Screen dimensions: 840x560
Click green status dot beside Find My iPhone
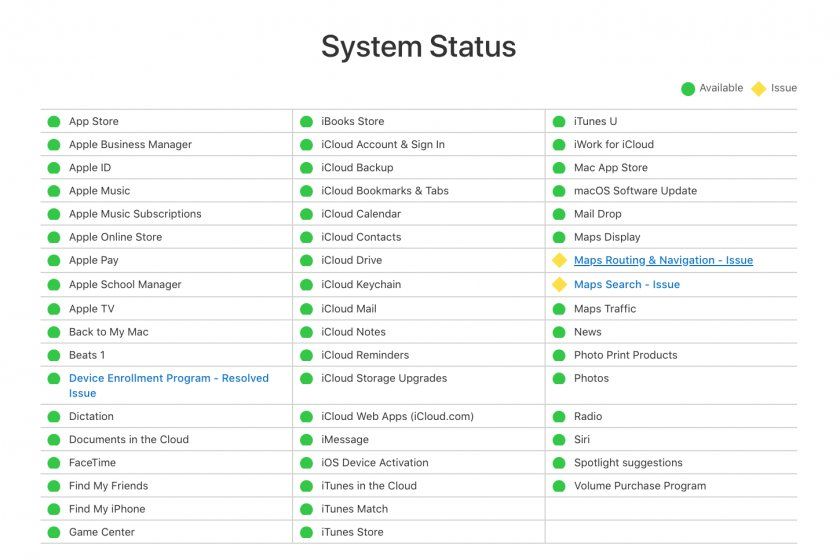point(54,509)
